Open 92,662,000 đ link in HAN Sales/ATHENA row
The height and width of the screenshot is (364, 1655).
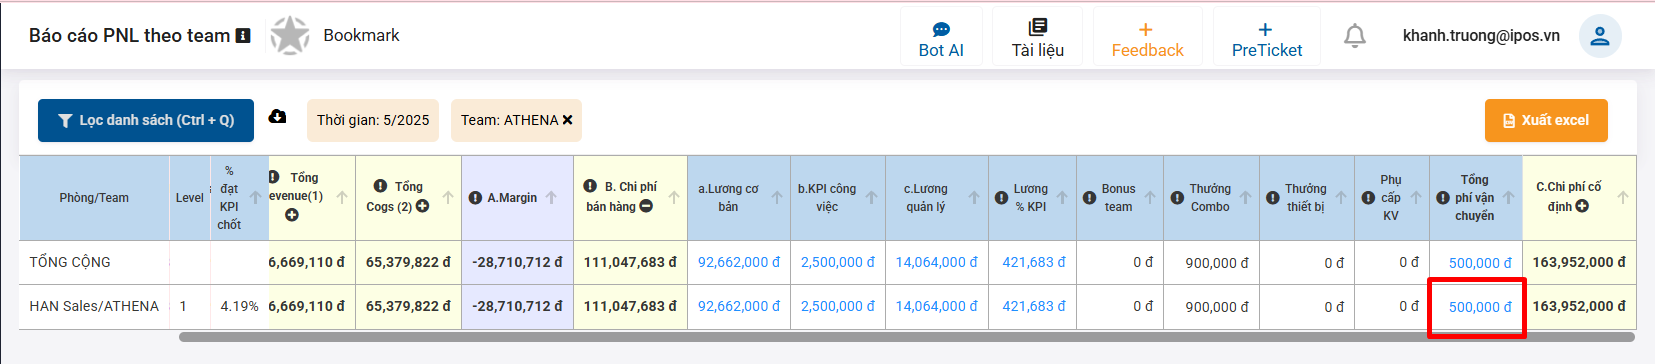point(739,306)
